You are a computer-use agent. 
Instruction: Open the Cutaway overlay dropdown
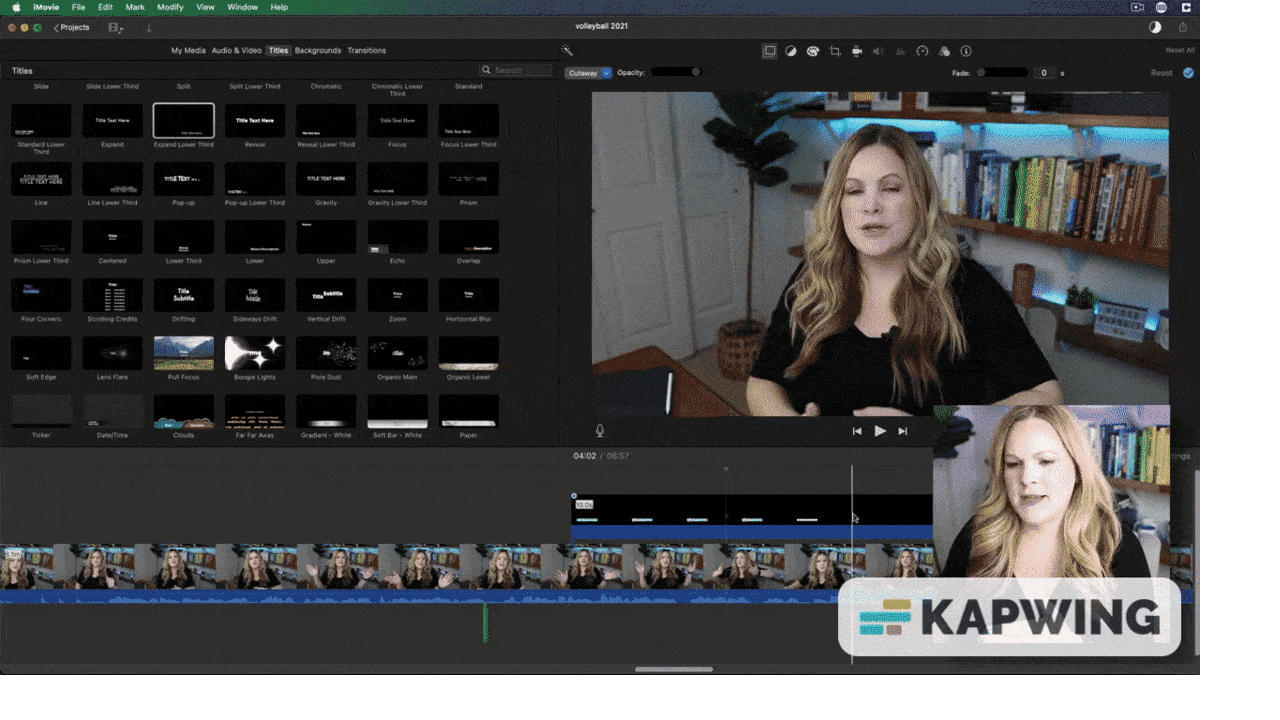coord(588,73)
